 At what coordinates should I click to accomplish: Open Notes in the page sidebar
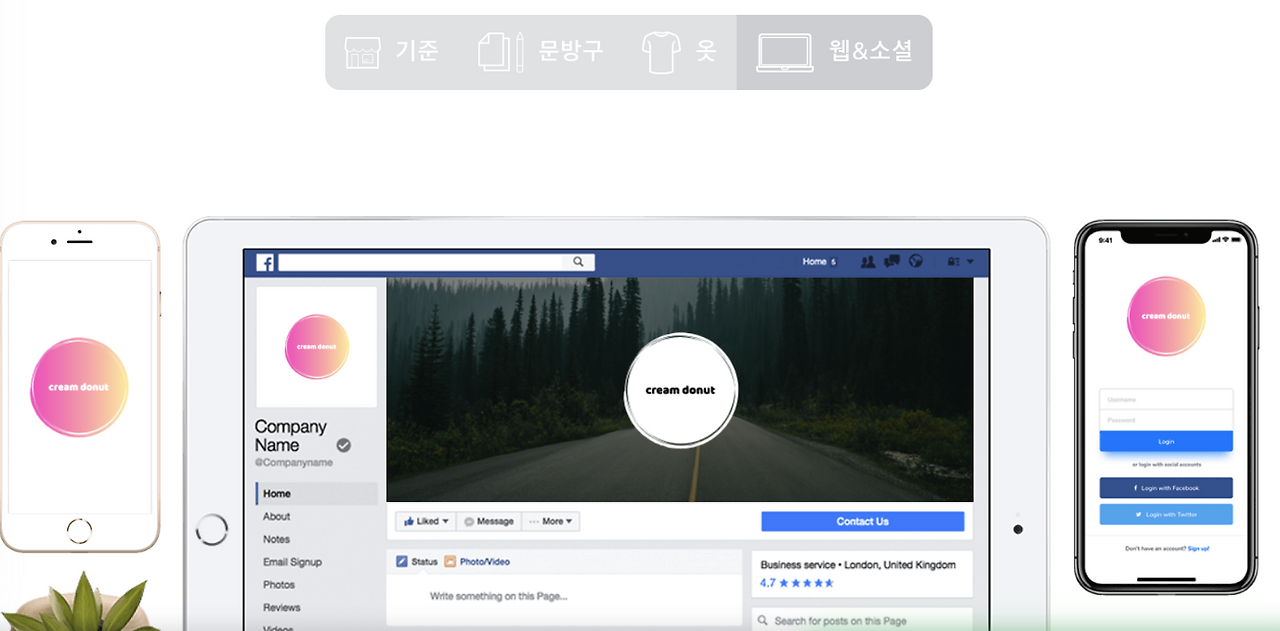click(x=276, y=539)
